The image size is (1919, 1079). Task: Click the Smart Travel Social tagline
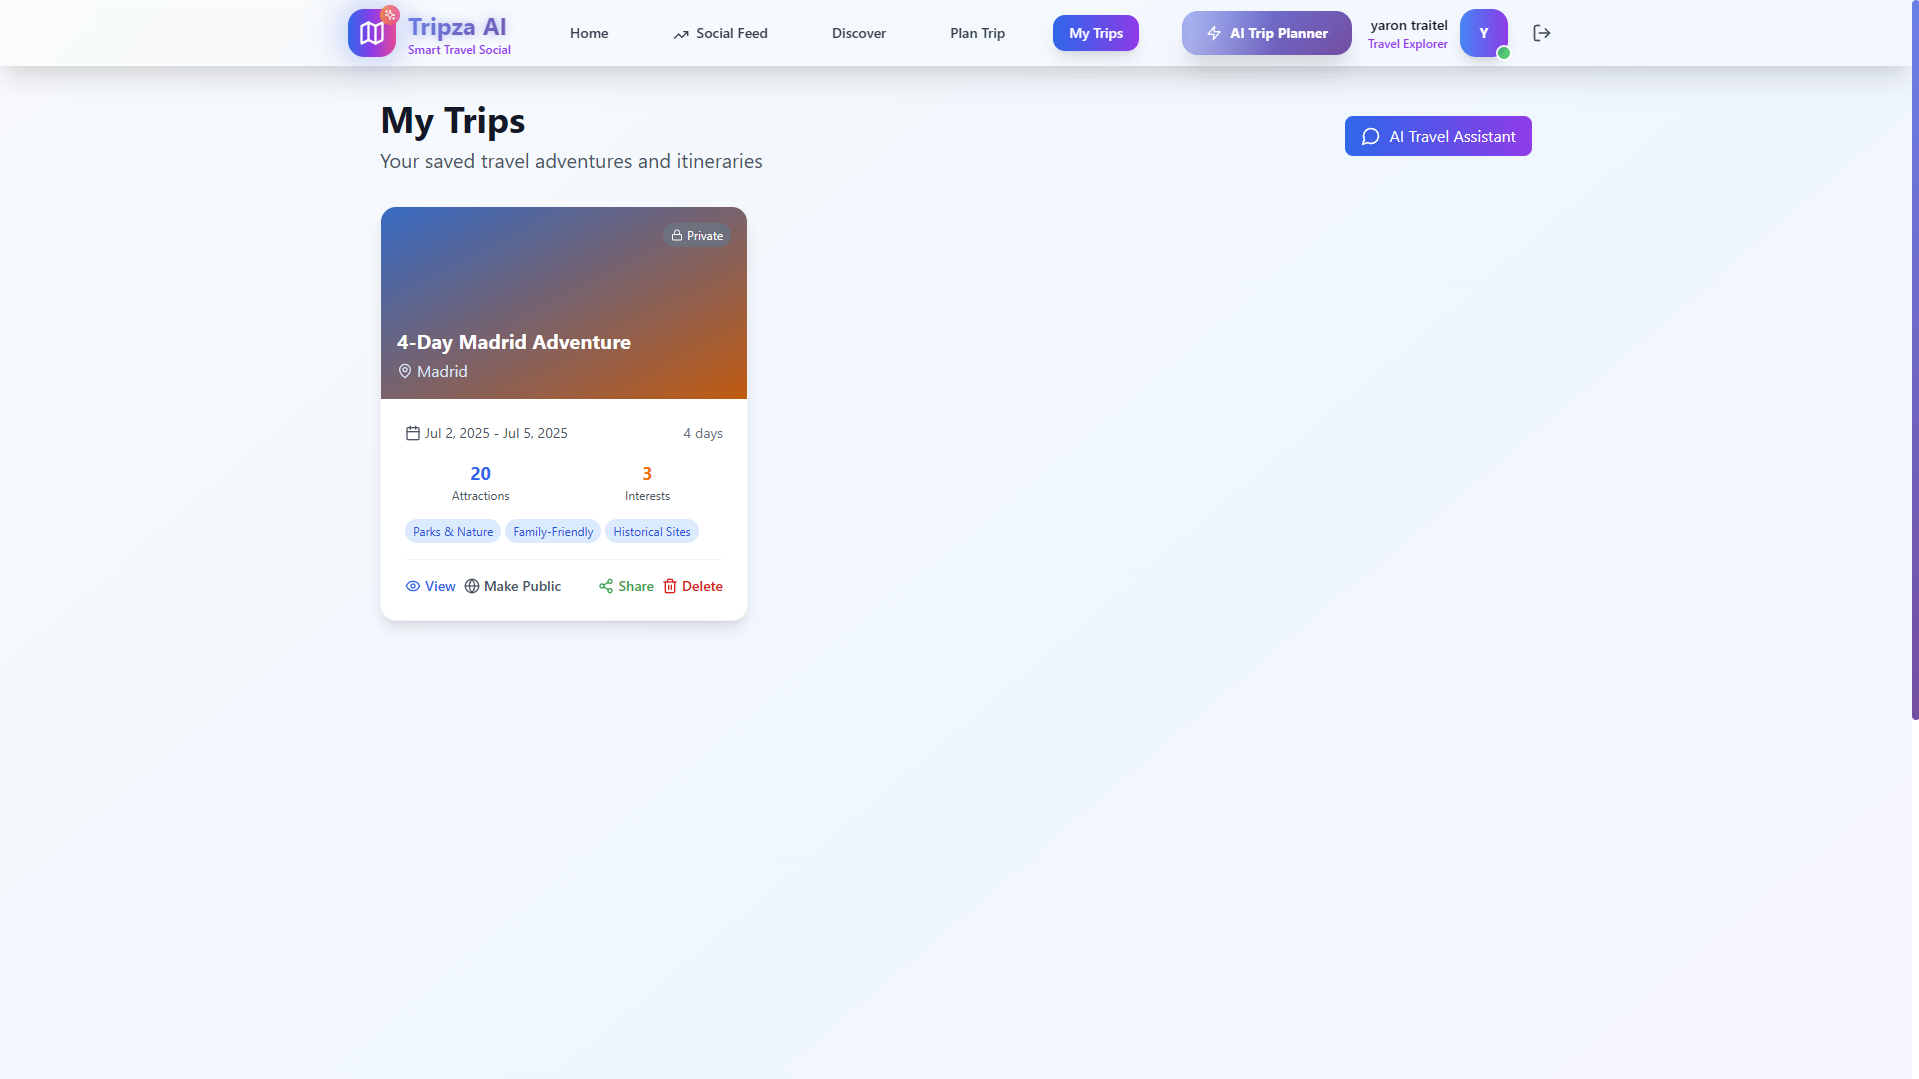click(459, 50)
